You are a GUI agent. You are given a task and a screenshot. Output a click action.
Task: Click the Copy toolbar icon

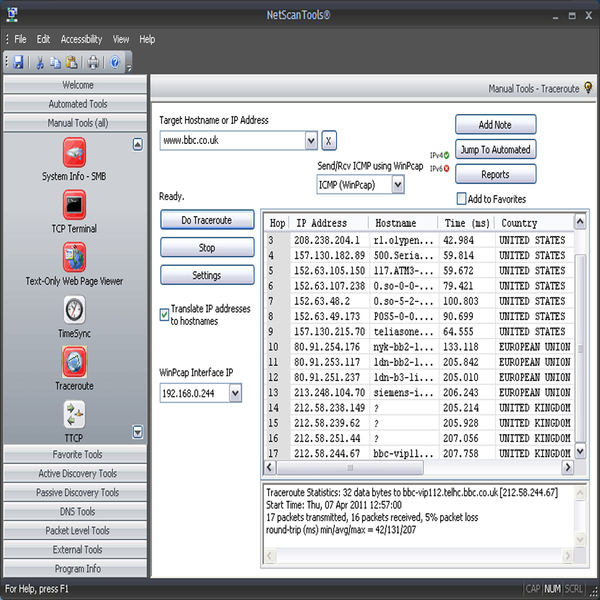pyautogui.click(x=56, y=62)
